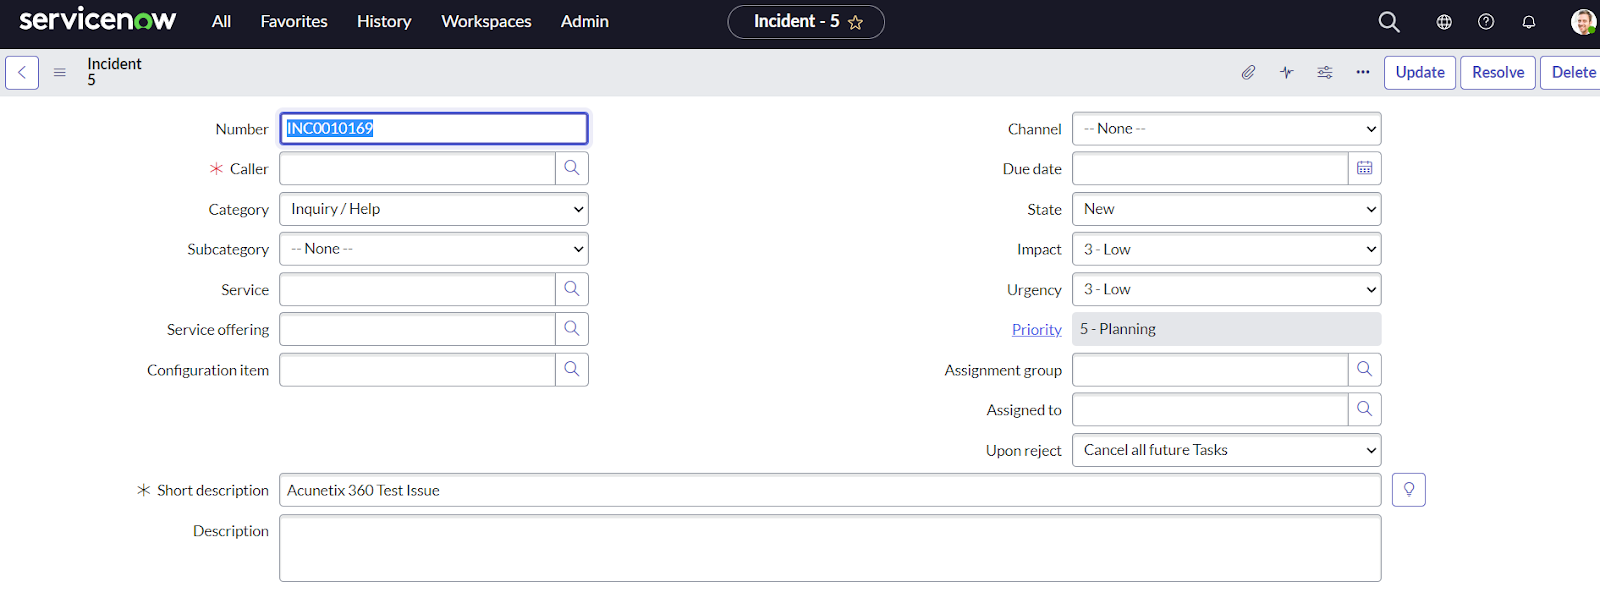Open the Workspaces menu

coord(486,21)
